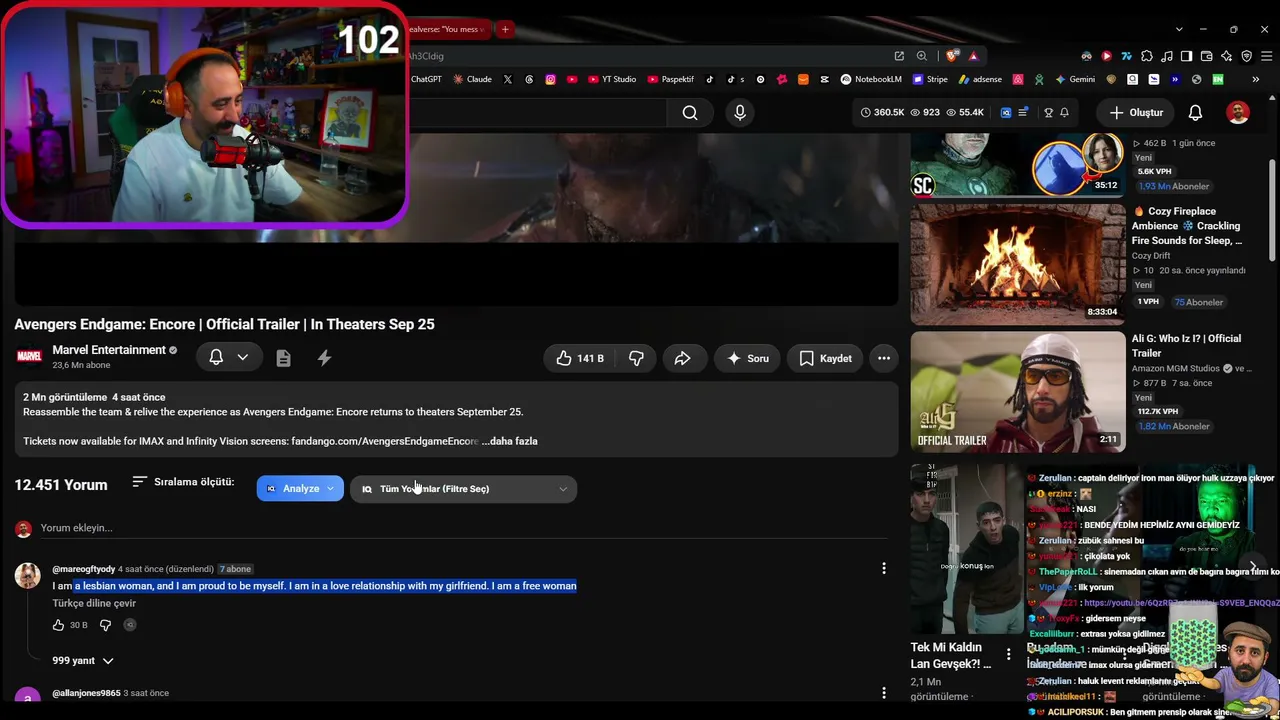Open the Instagram bookmark icon
Viewport: 1280px width, 720px height.
tap(550, 79)
